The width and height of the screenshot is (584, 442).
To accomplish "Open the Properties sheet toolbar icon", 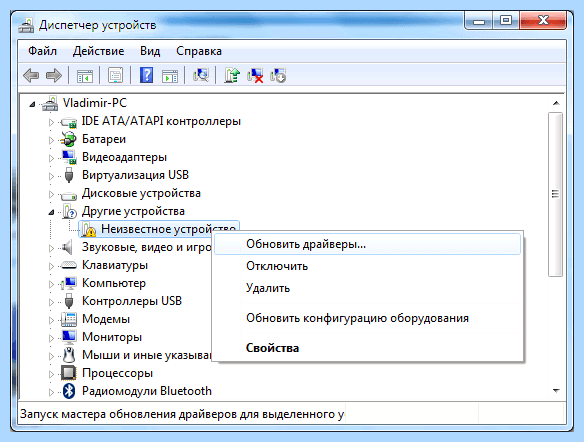I will (115, 76).
